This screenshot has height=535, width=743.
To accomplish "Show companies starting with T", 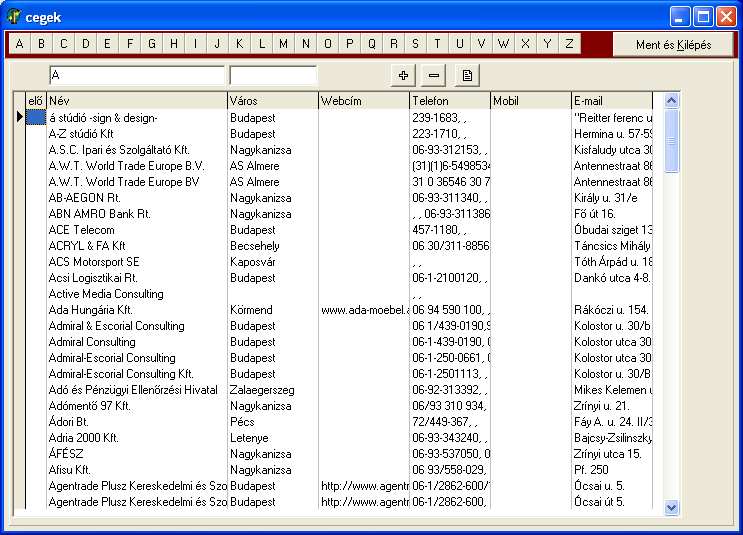I will [x=438, y=44].
